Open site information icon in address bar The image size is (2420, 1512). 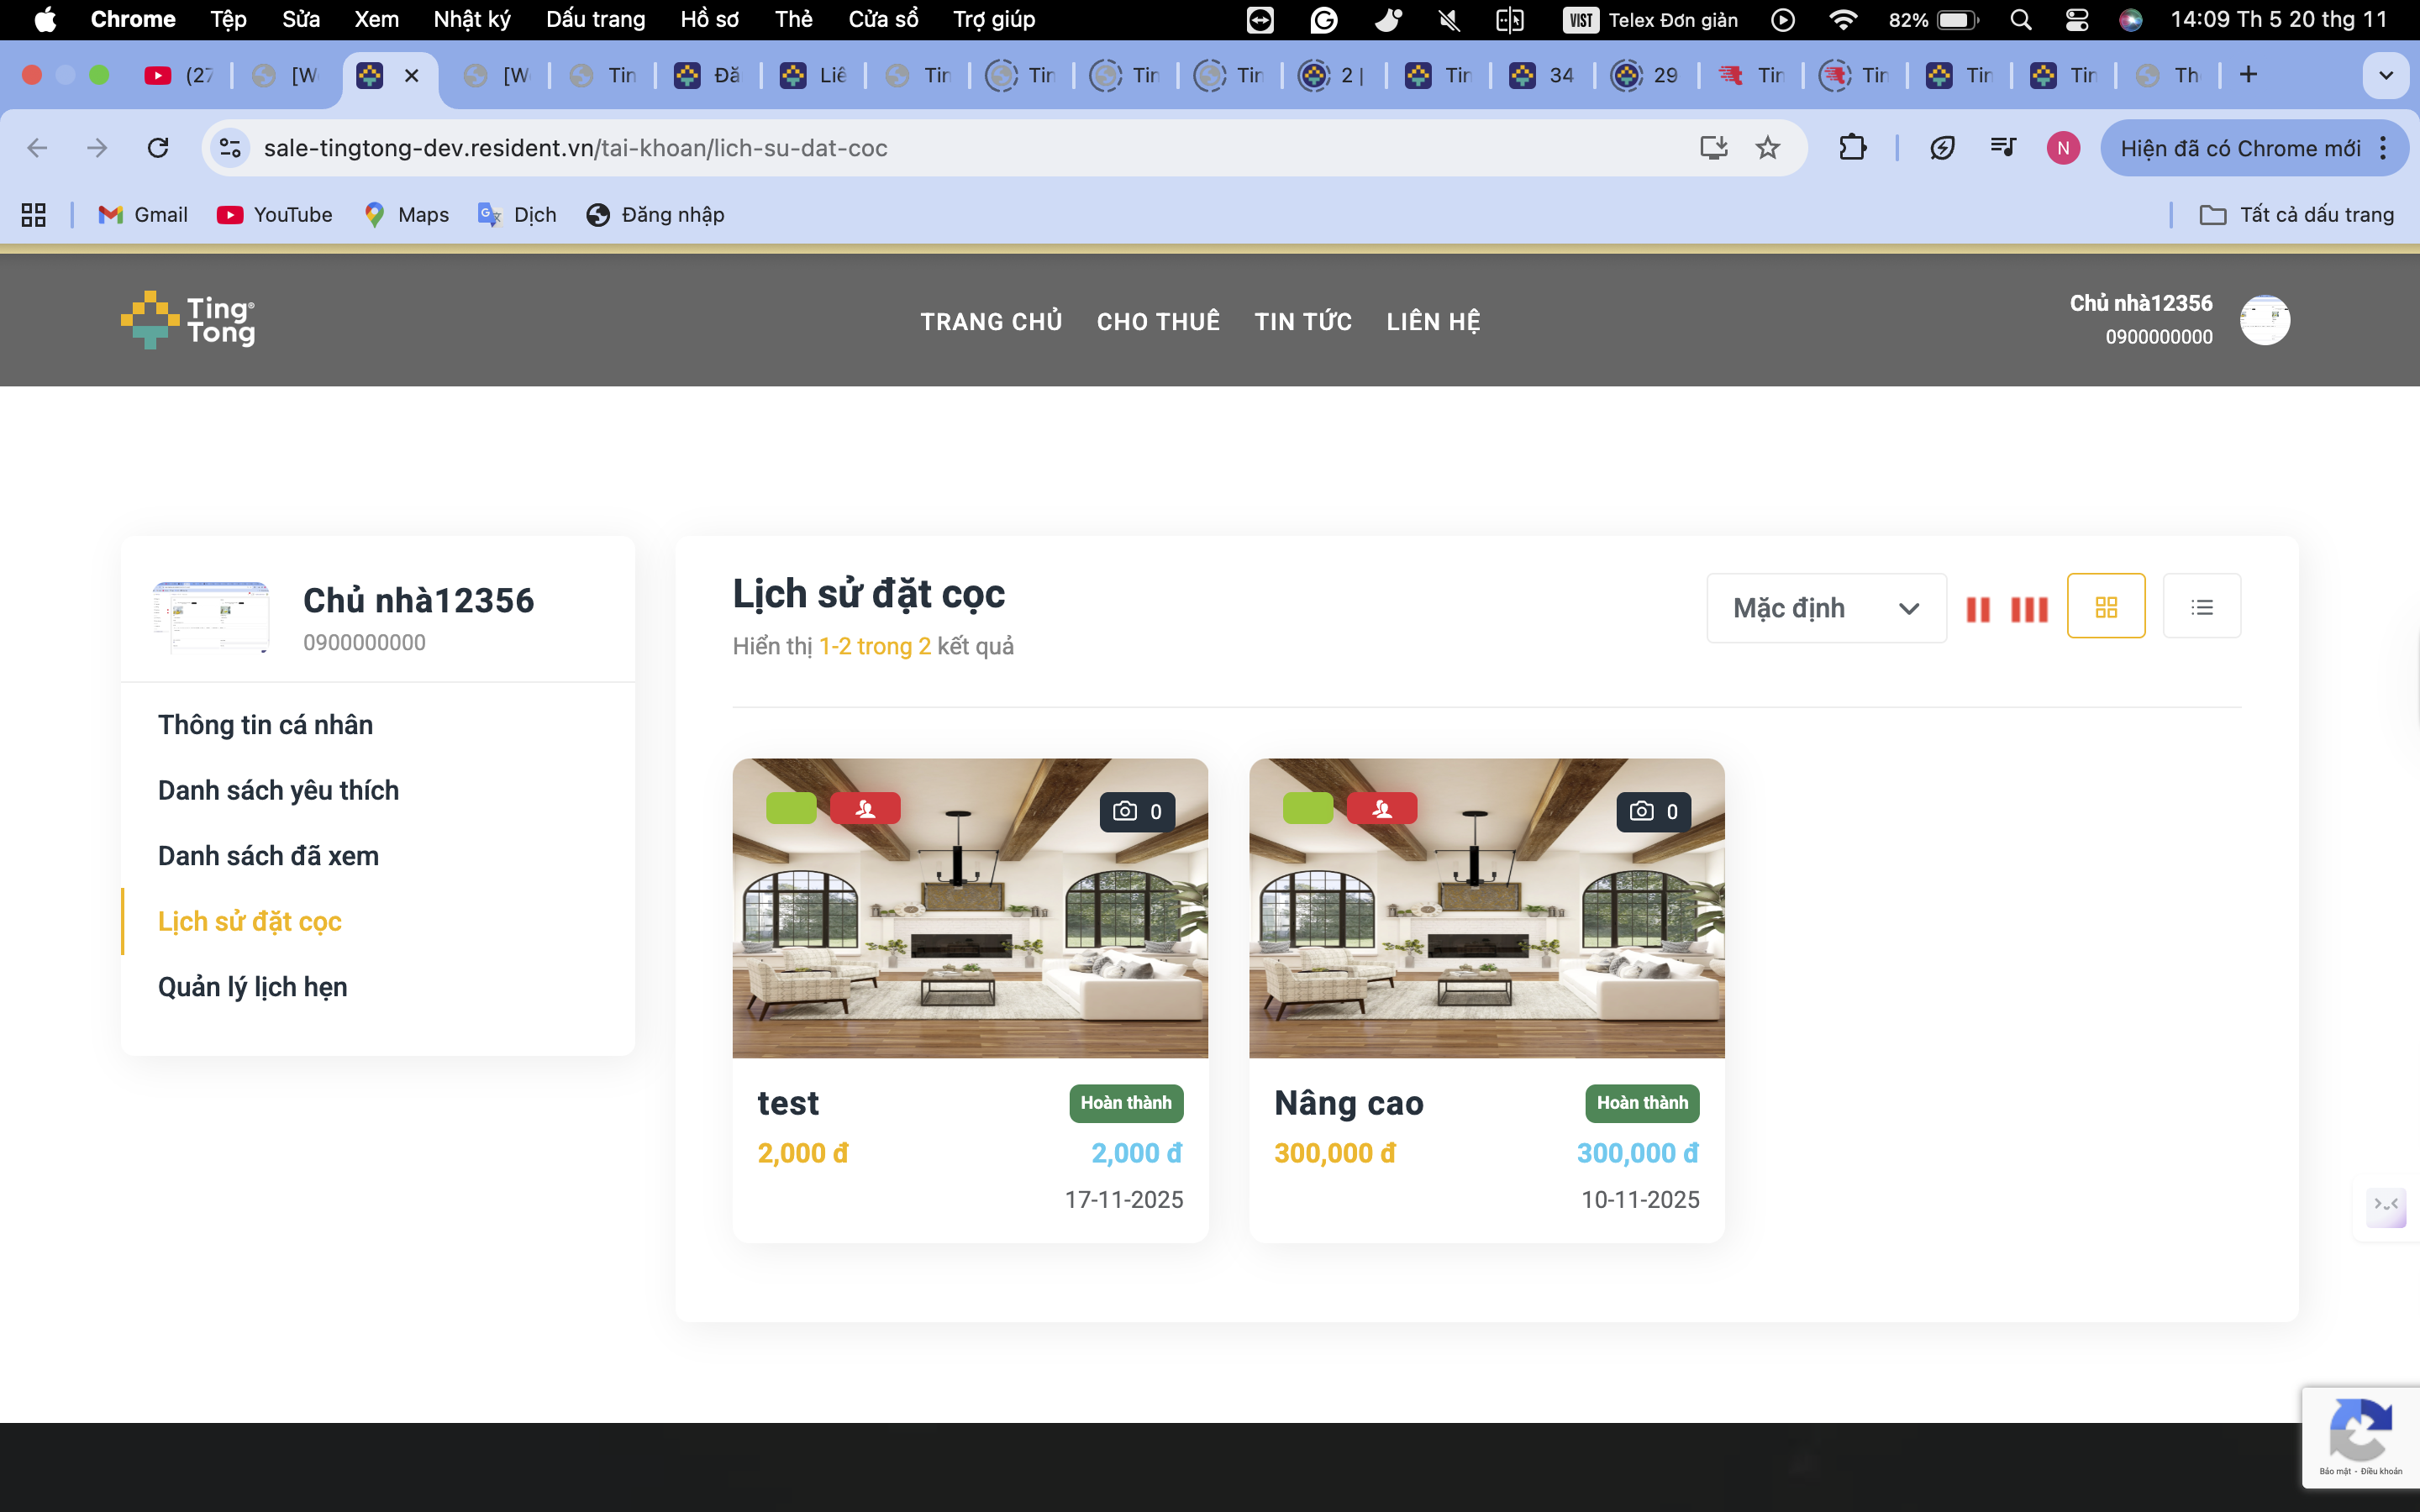(x=230, y=148)
